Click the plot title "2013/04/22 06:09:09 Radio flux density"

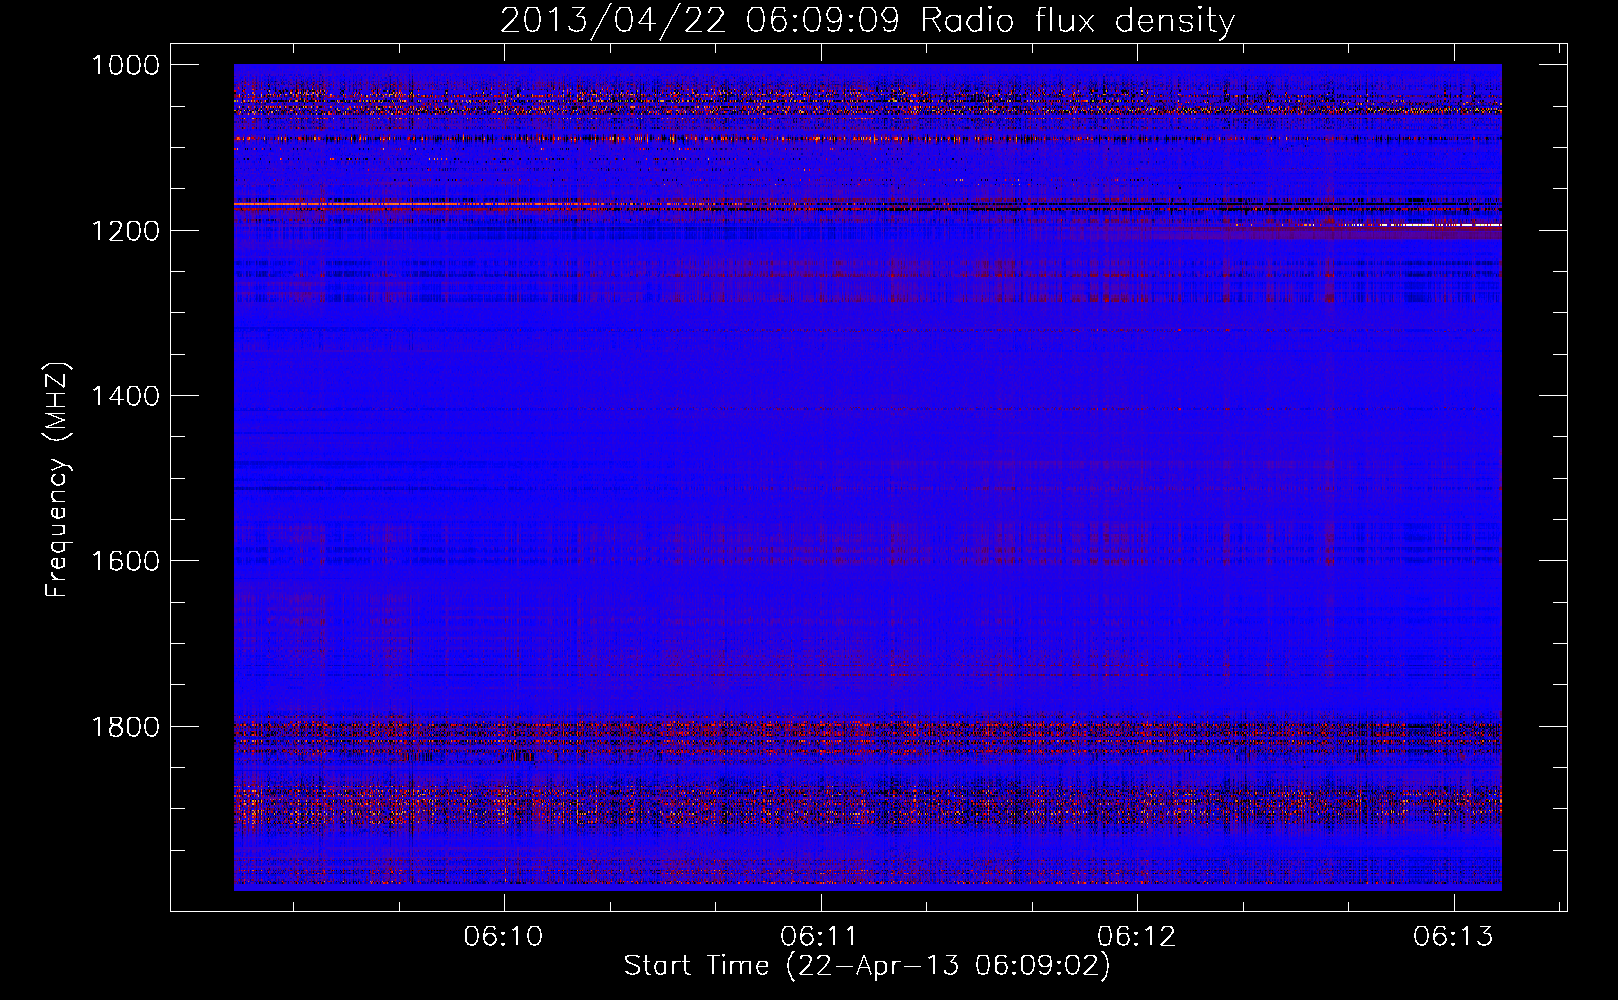point(867,21)
